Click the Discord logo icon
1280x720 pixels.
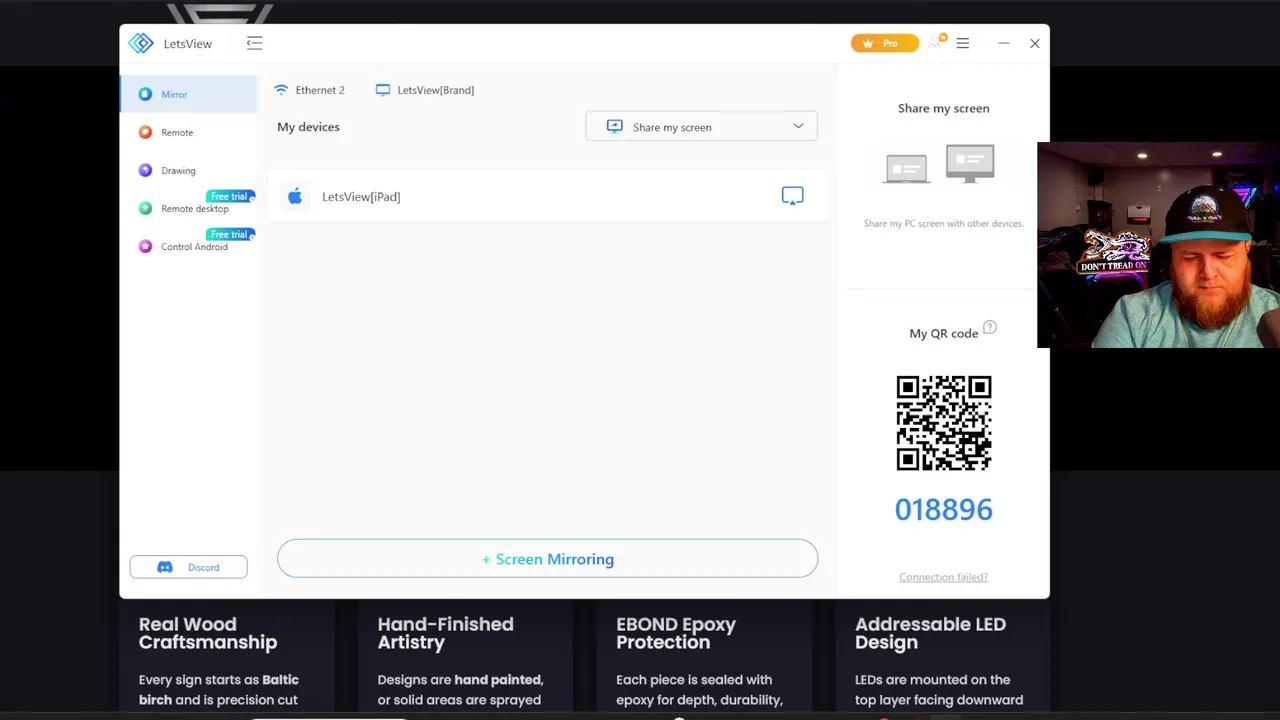(165, 567)
